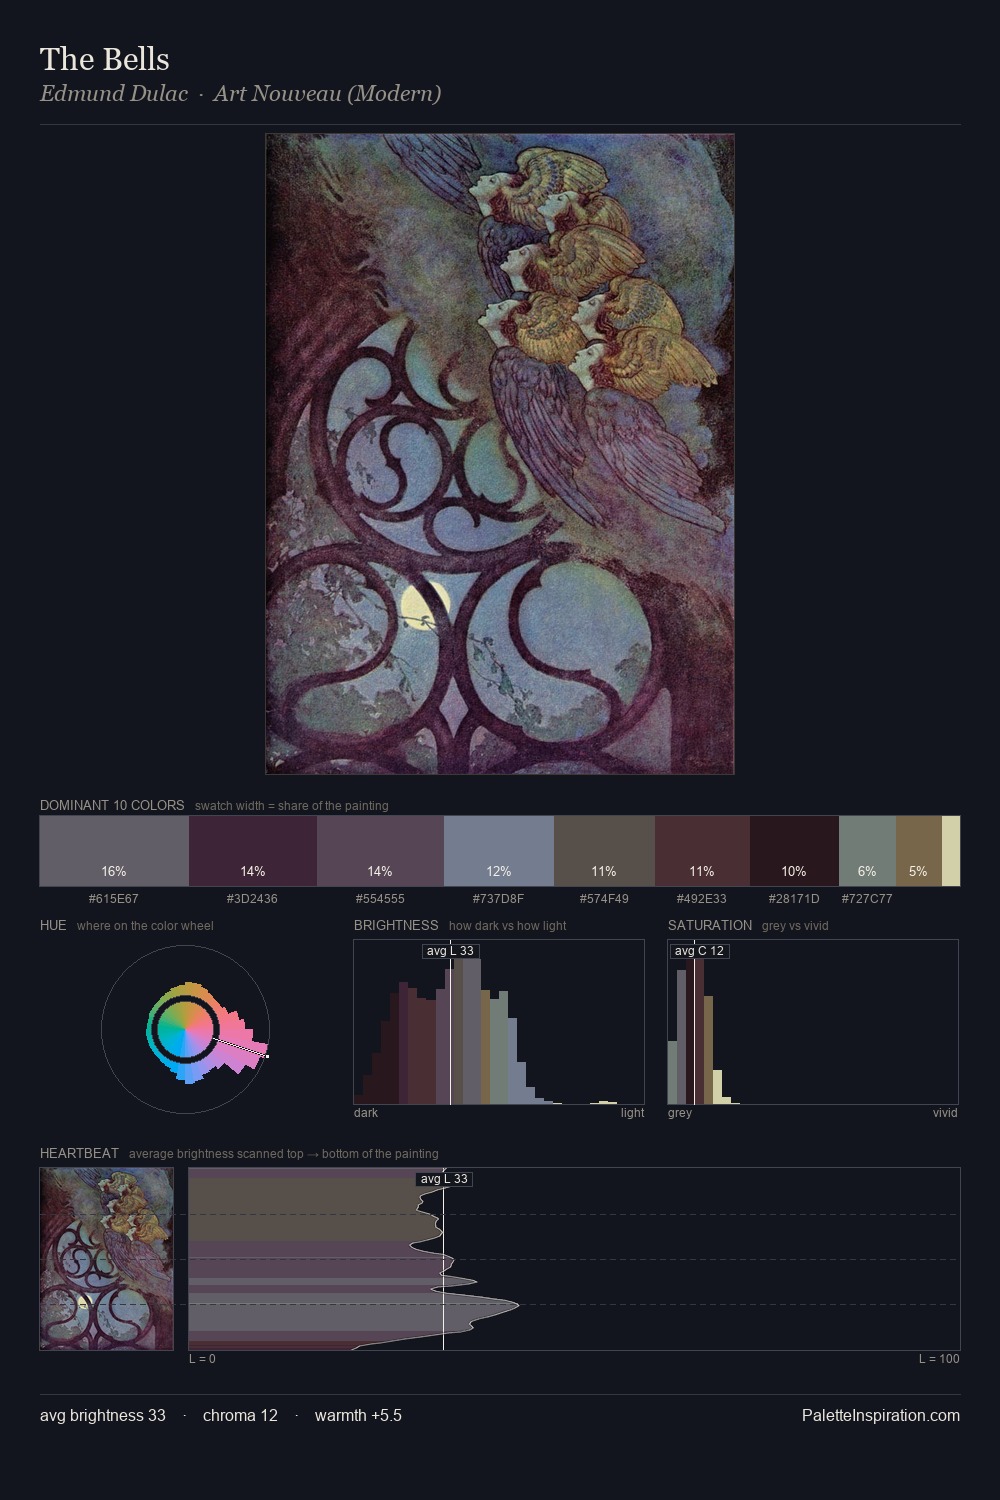
Task: Select the 11% swatch #492E33
Action: (x=702, y=851)
